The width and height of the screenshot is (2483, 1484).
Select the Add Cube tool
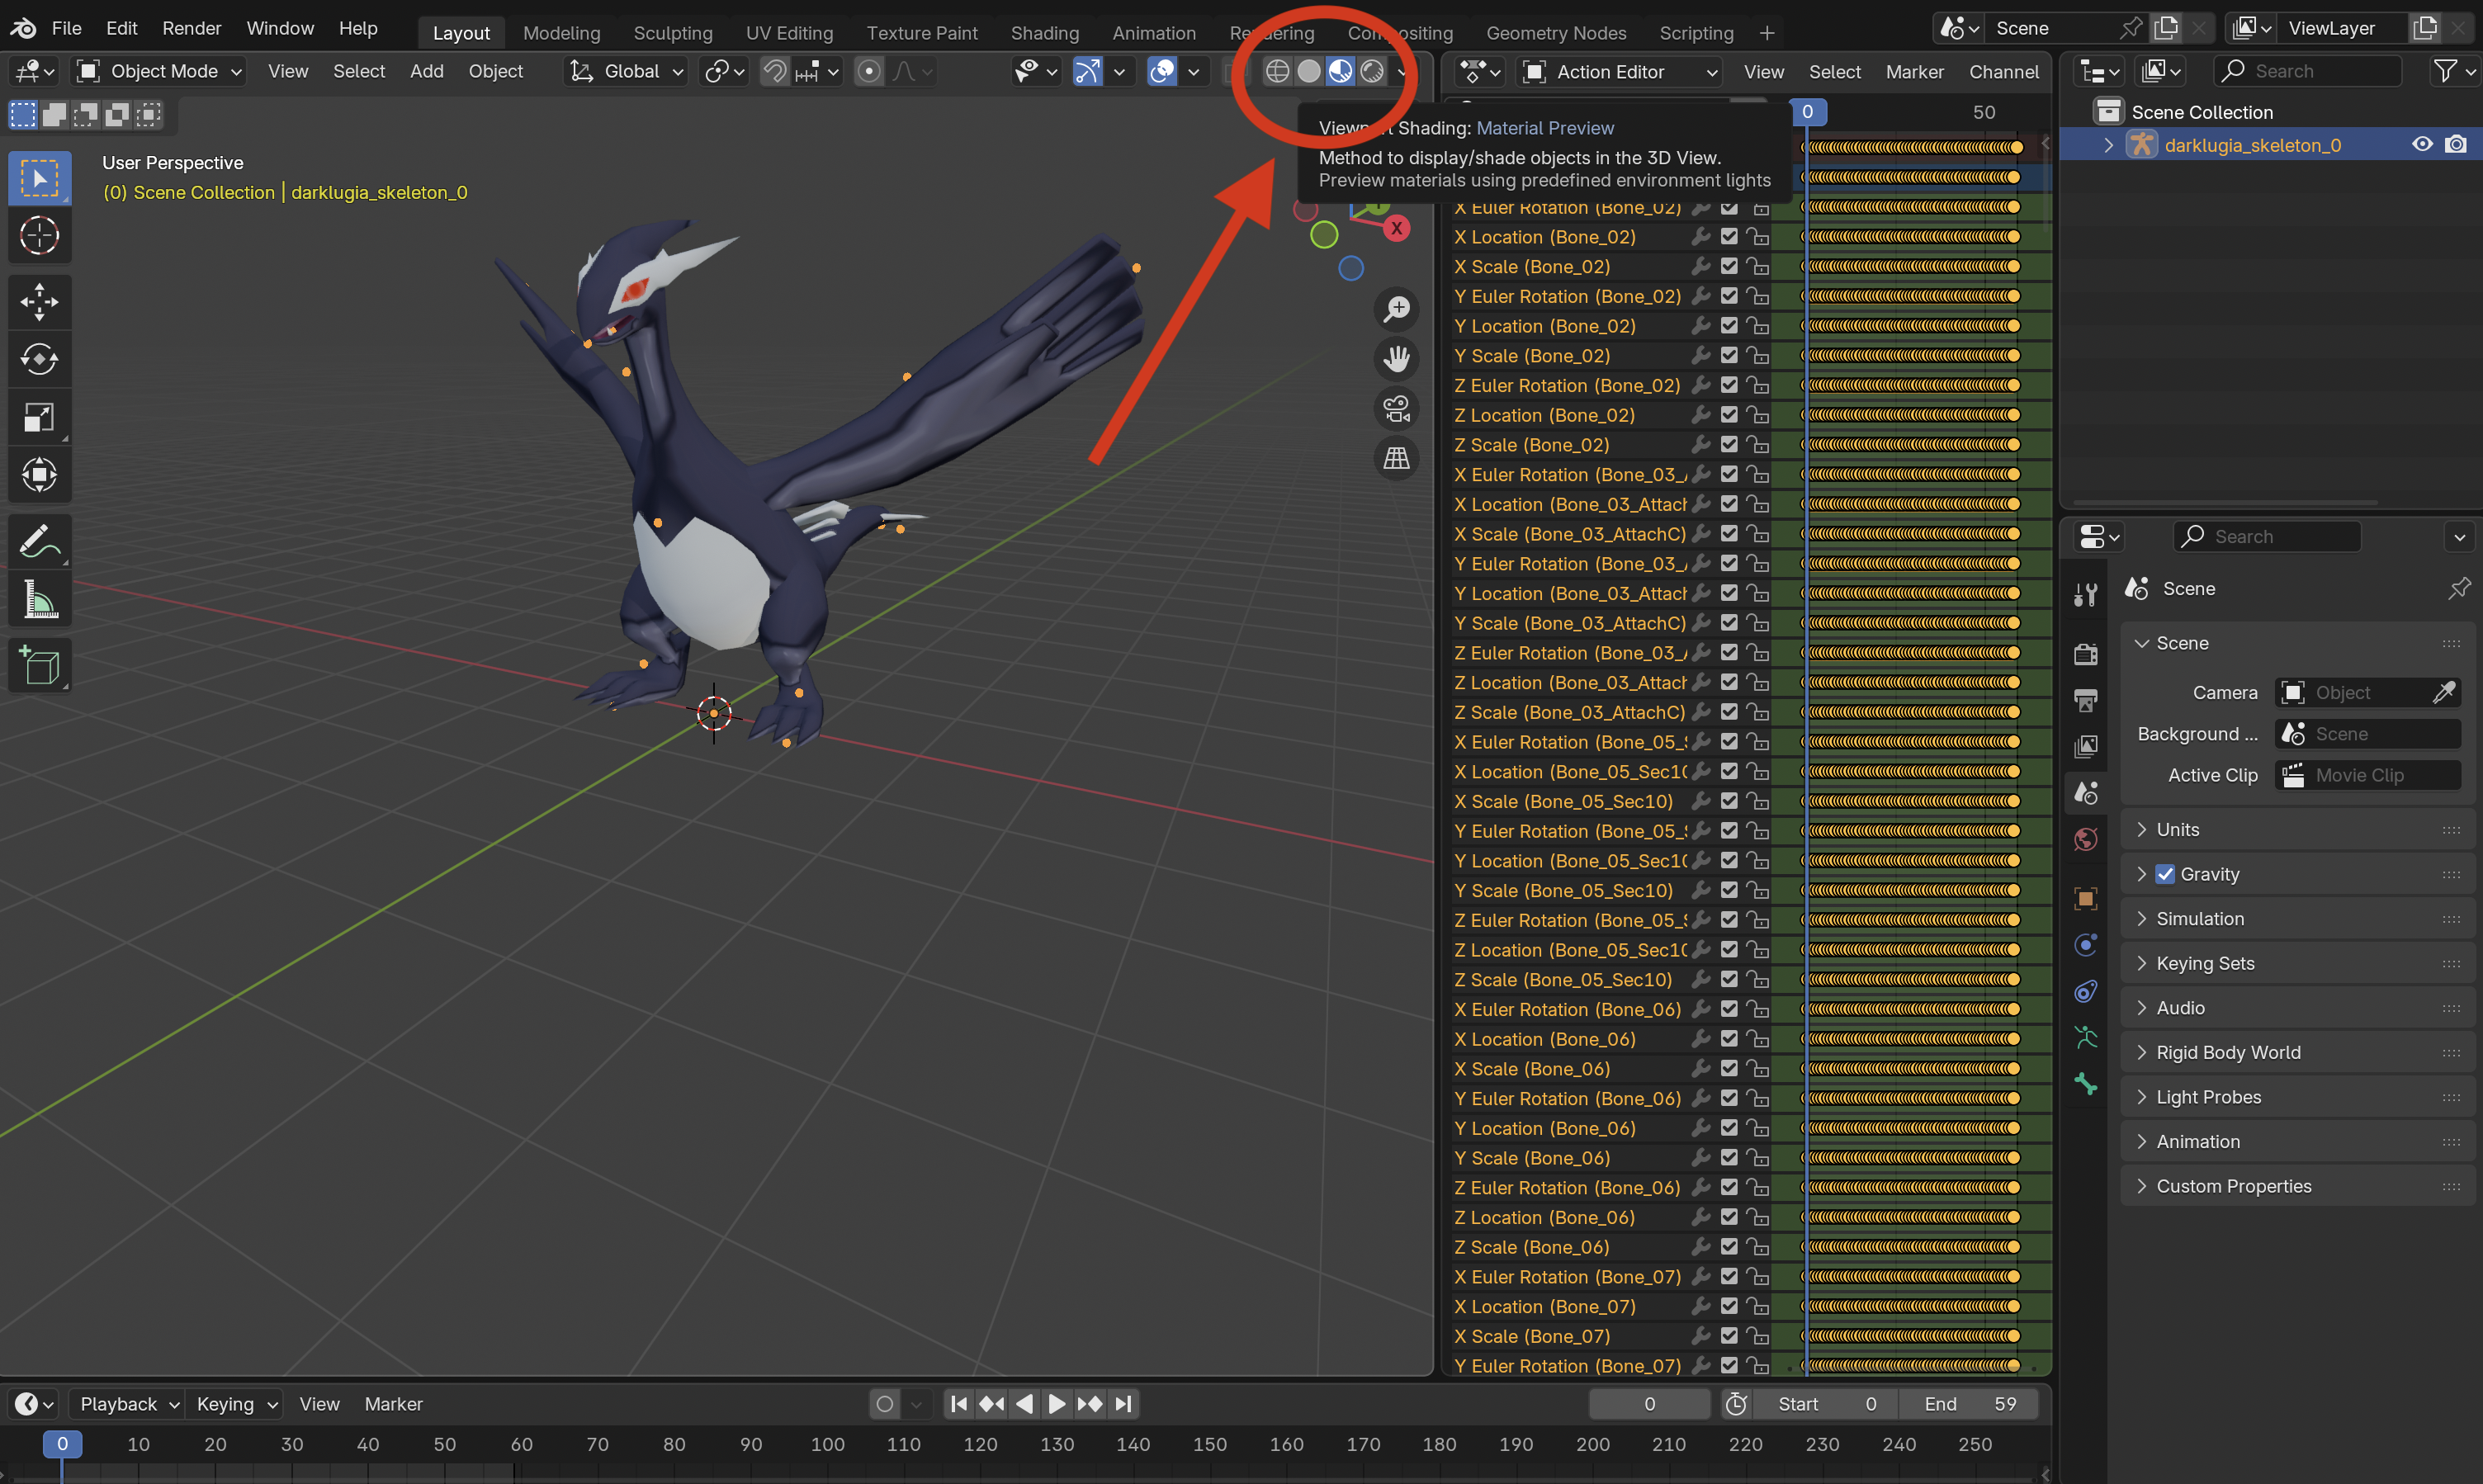coord(39,665)
